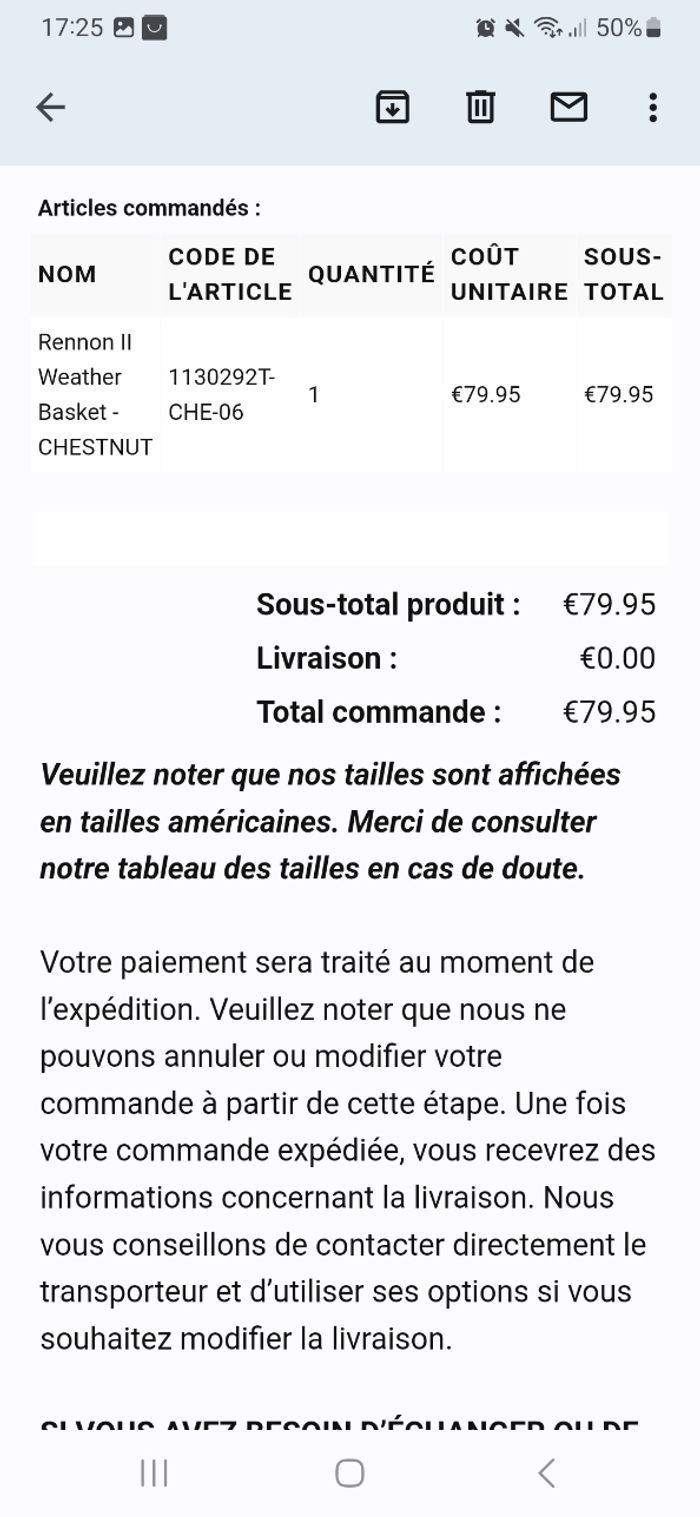Select the article code 1130292T-CHE-06
This screenshot has width=700, height=1517.
click(x=222, y=394)
